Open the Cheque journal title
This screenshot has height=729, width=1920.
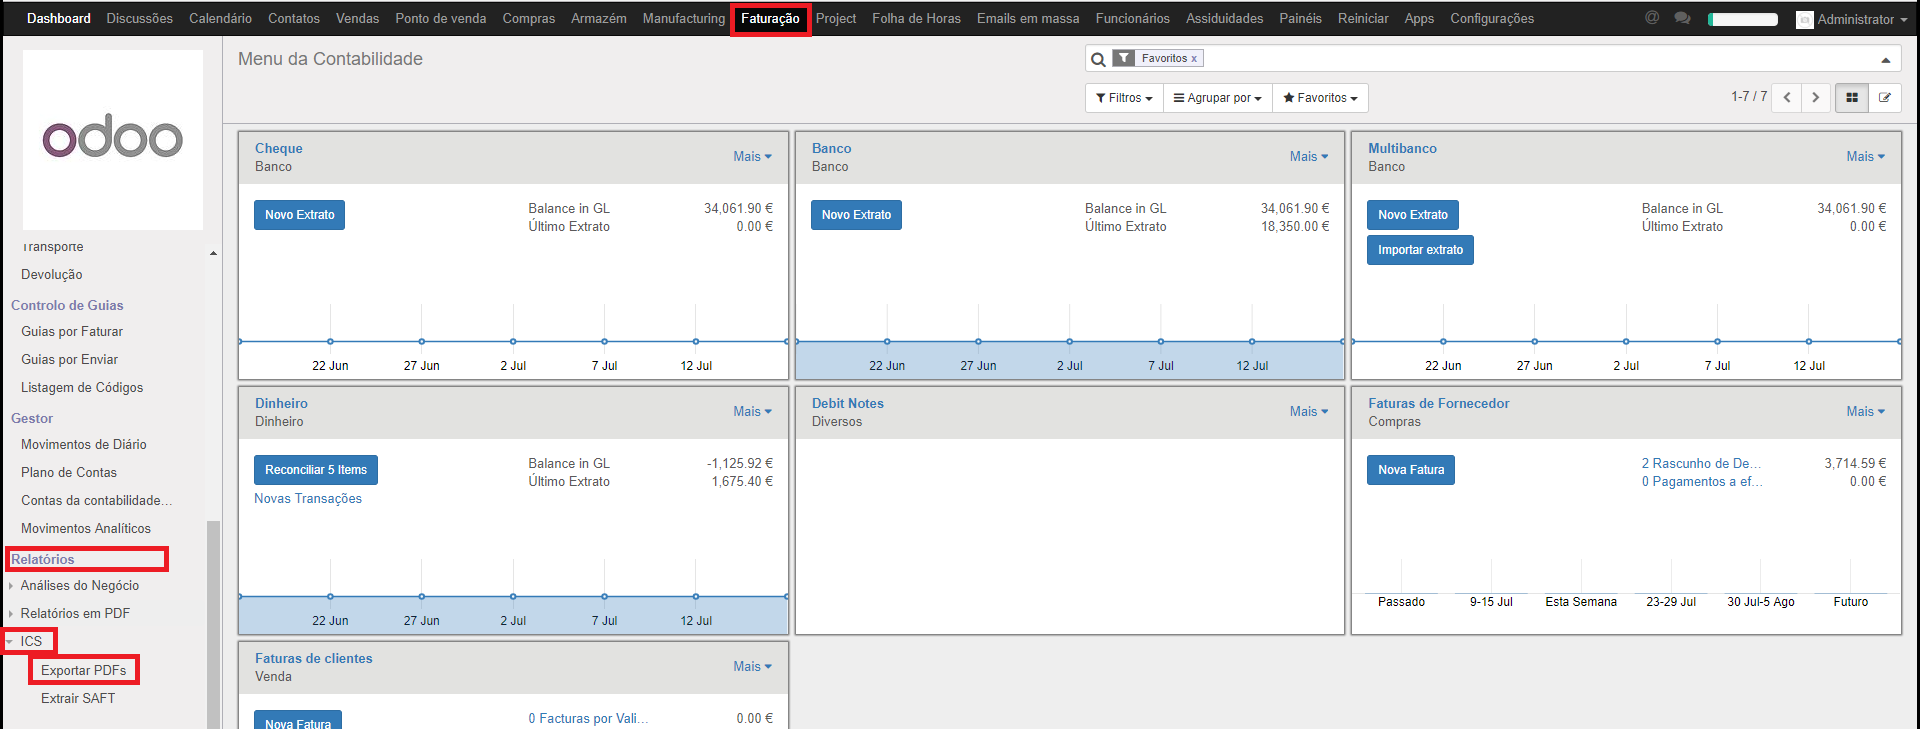[x=278, y=148]
